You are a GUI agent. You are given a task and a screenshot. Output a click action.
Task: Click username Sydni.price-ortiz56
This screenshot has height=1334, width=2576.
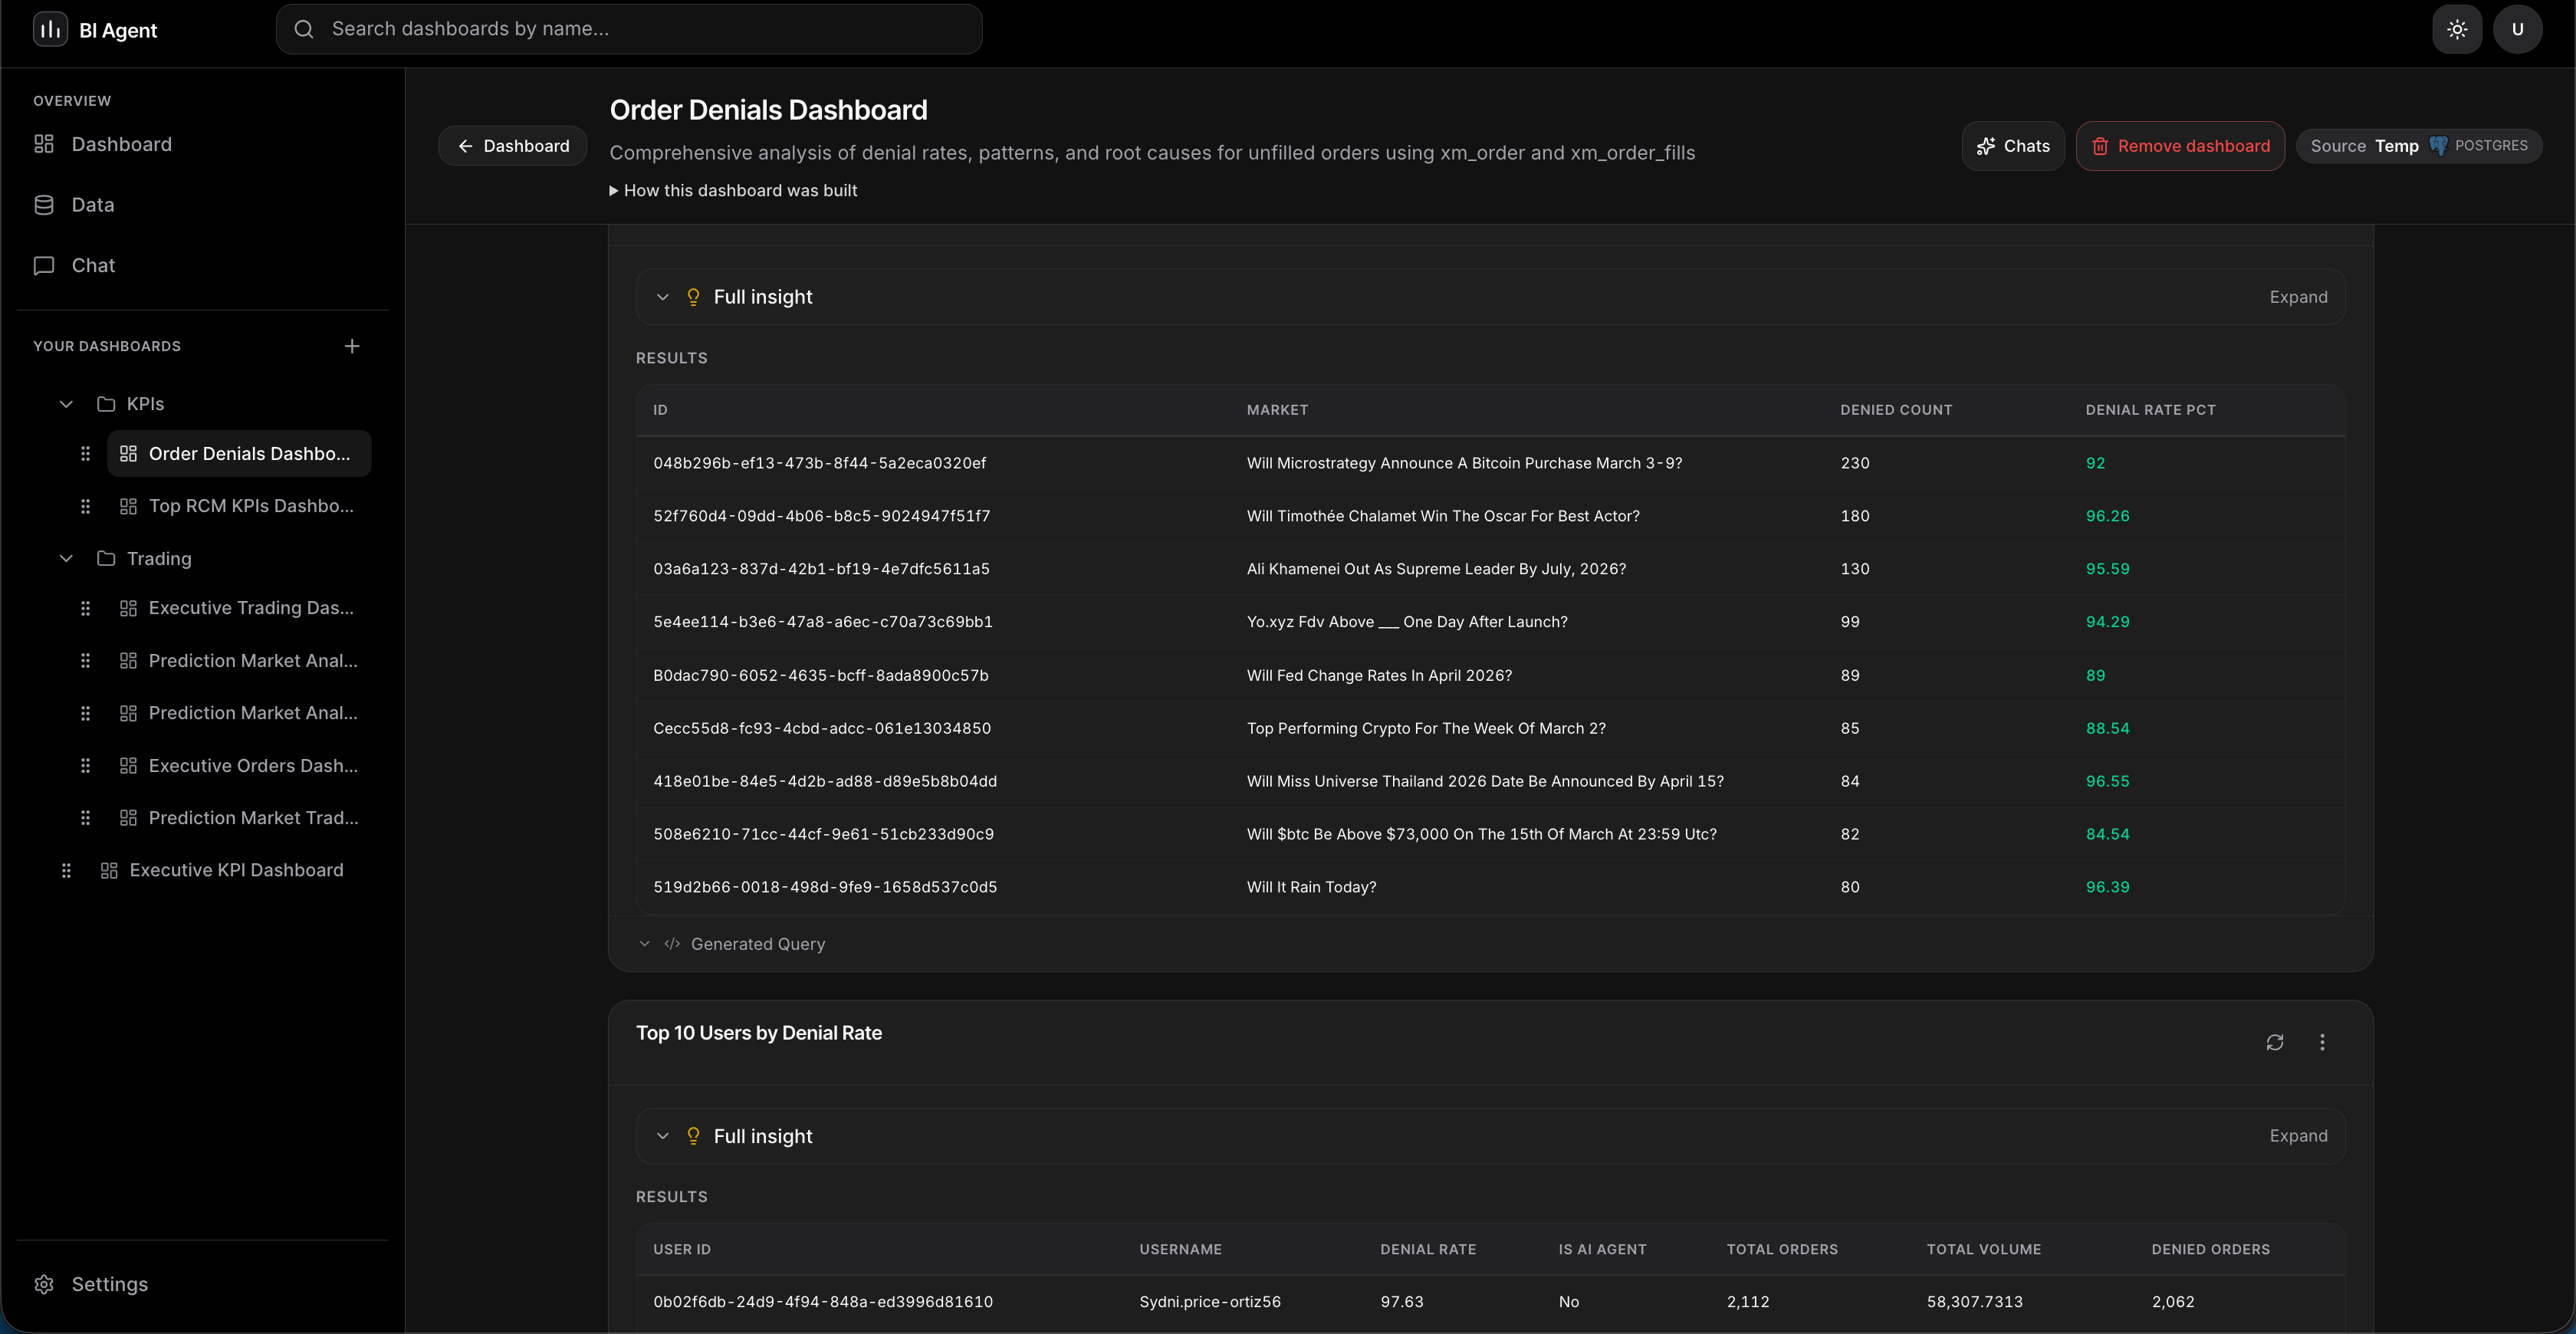point(1210,1302)
